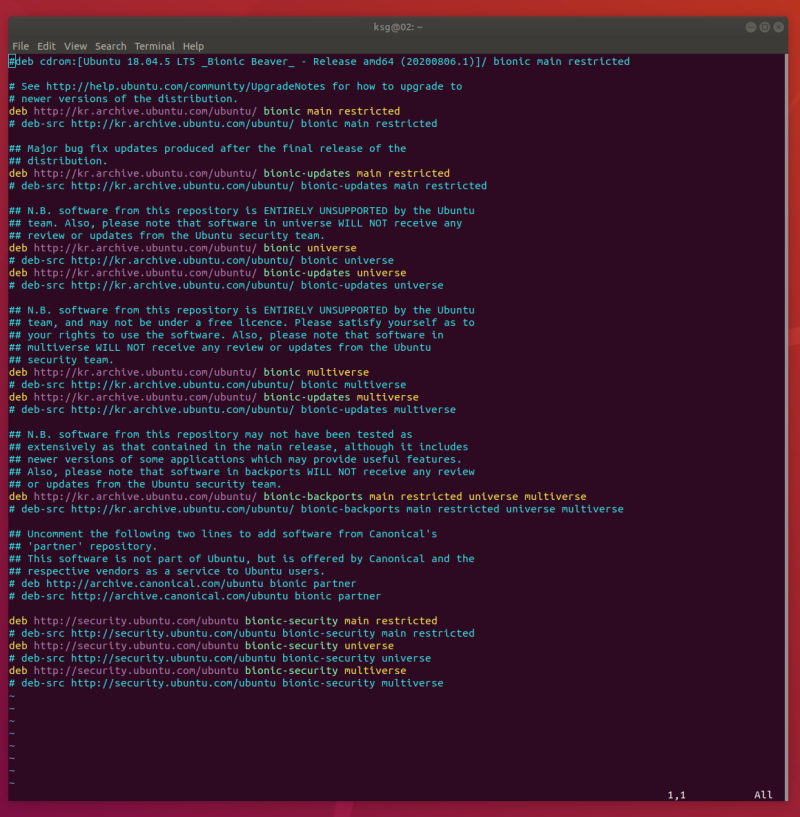
Task: Click '# deb http://archive.canonical.com/ubuntu bionic partner'
Action: coord(182,584)
